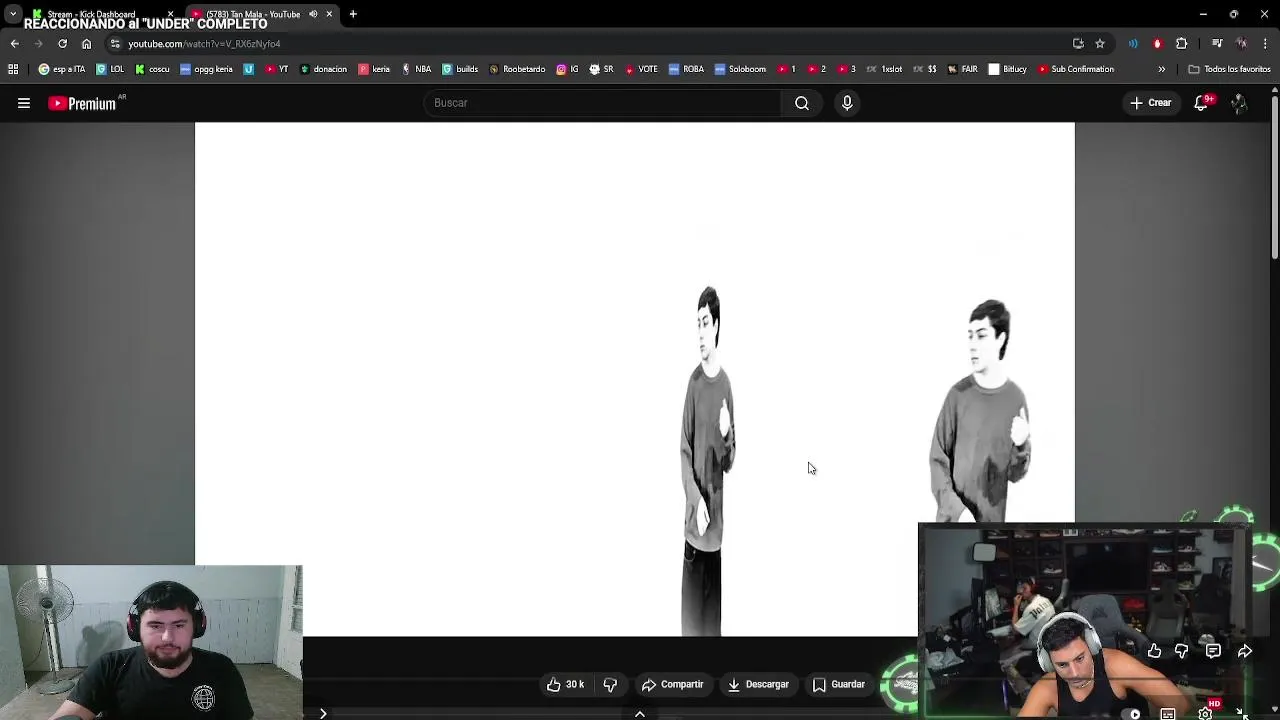The height and width of the screenshot is (720, 1280).
Task: Open the apps grid in bookmarks bar
Action: (x=13, y=69)
